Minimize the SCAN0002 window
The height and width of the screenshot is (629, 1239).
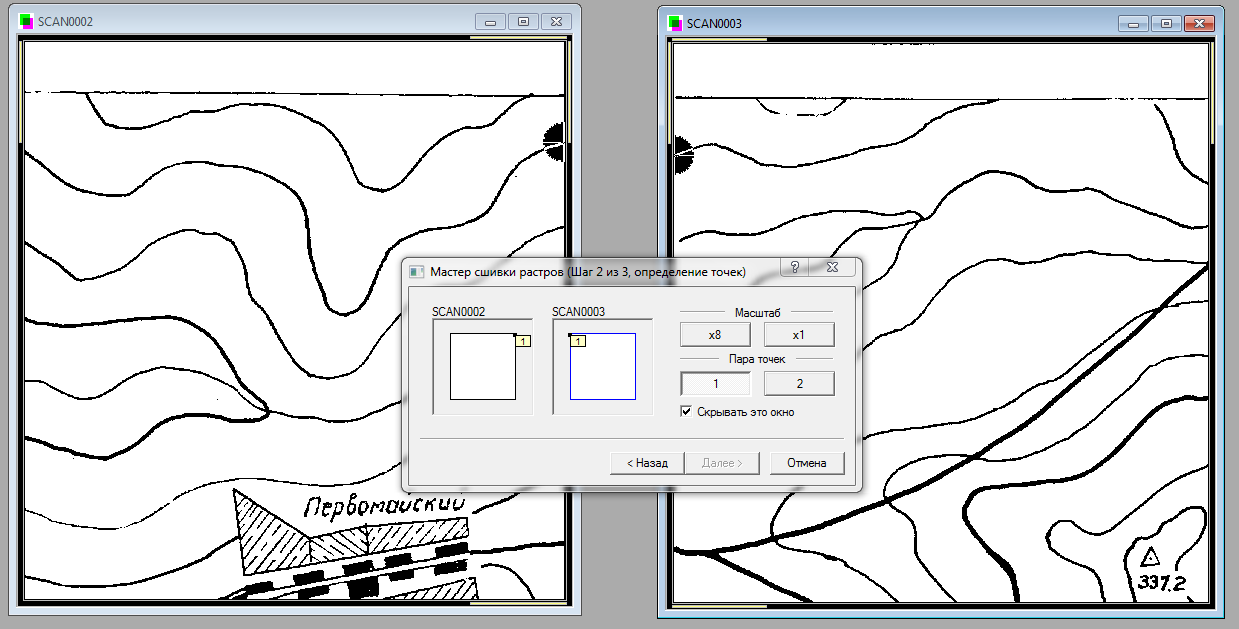point(490,21)
